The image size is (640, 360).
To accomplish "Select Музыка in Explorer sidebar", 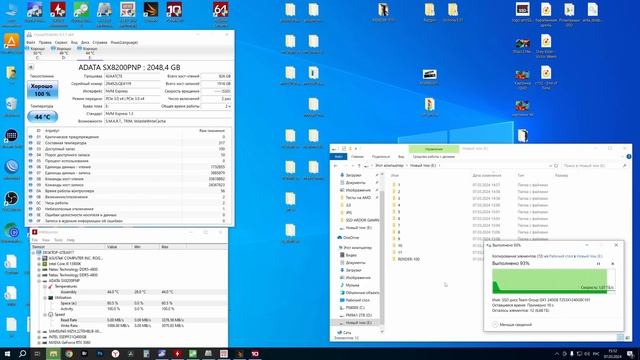I will pyautogui.click(x=352, y=285).
